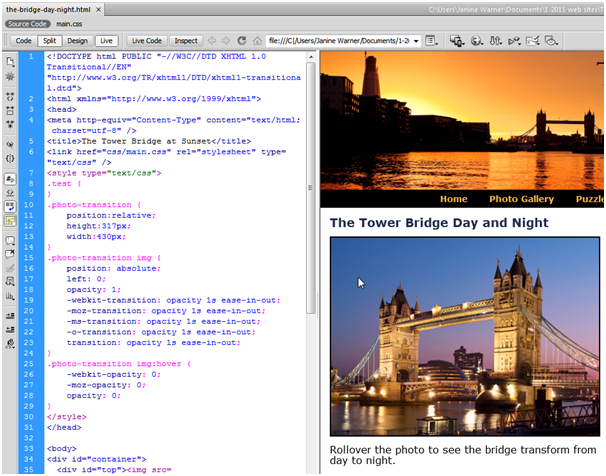Click the browser back arrow

click(211, 41)
